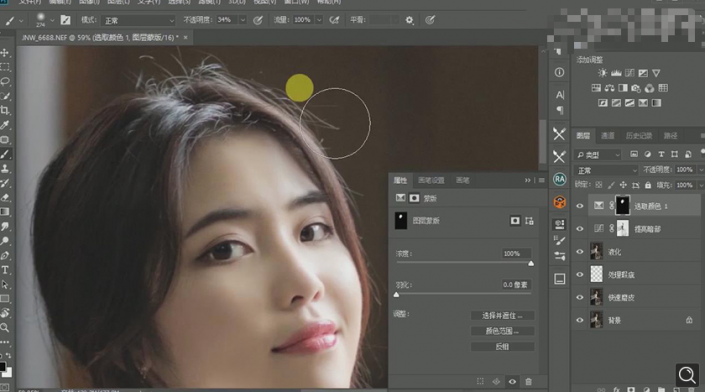Switch to 画笔设置 tab
705x392 pixels.
click(431, 180)
